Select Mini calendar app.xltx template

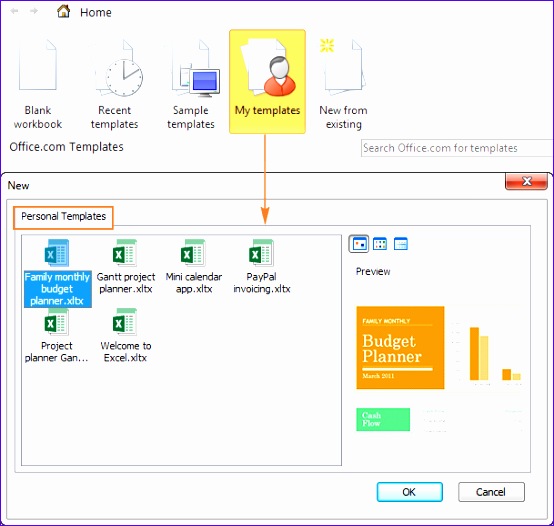pyautogui.click(x=194, y=267)
